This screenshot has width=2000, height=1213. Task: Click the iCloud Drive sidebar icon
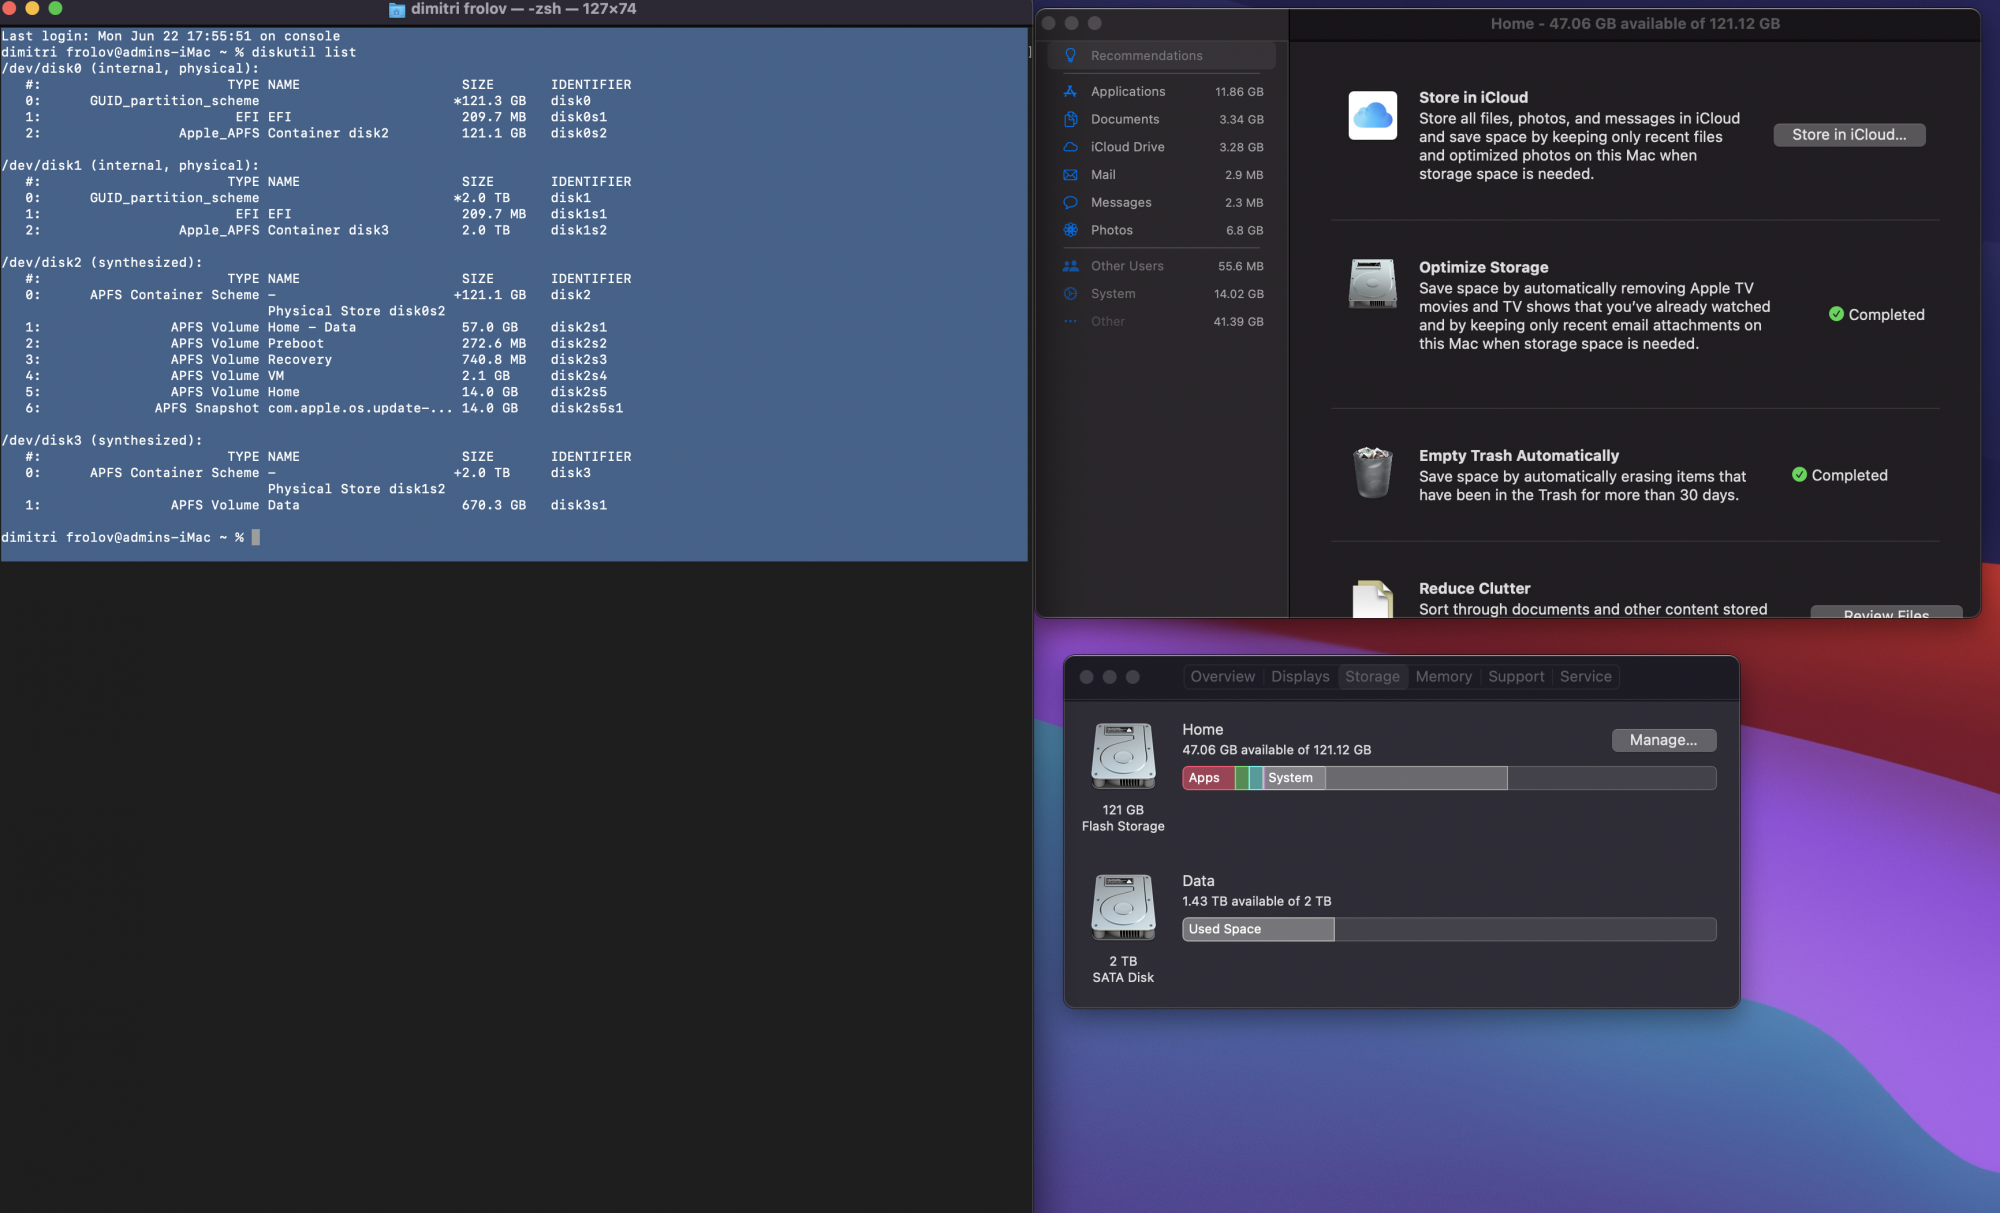(1070, 147)
